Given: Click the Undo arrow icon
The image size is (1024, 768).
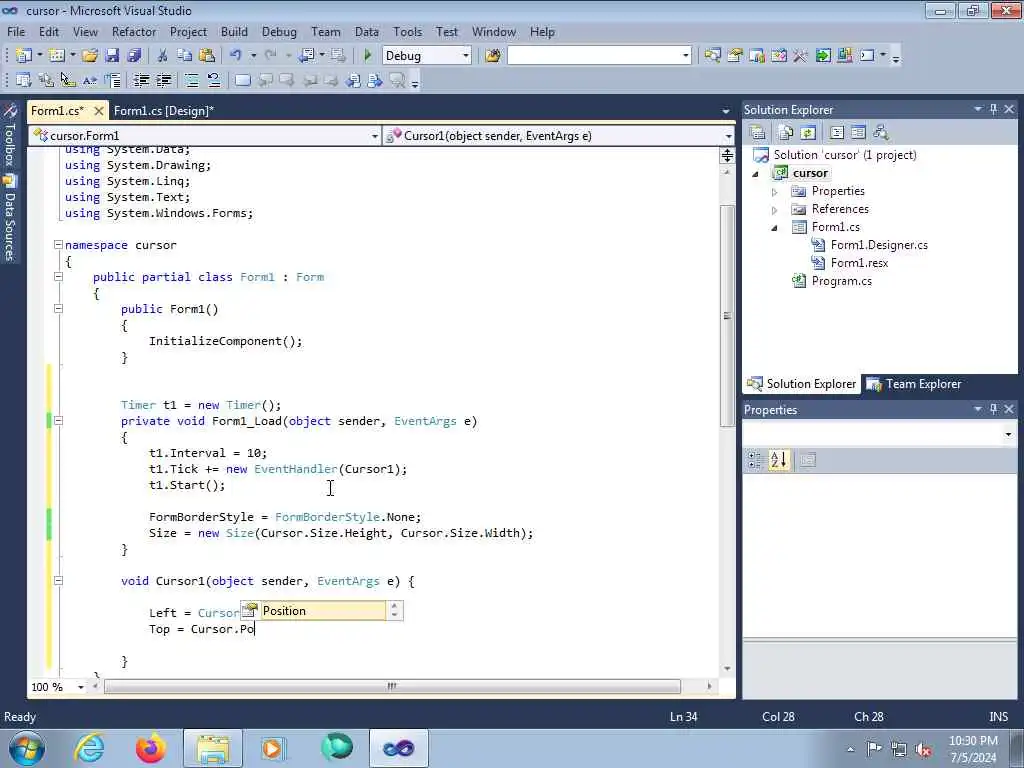Looking at the screenshot, I should (236, 56).
